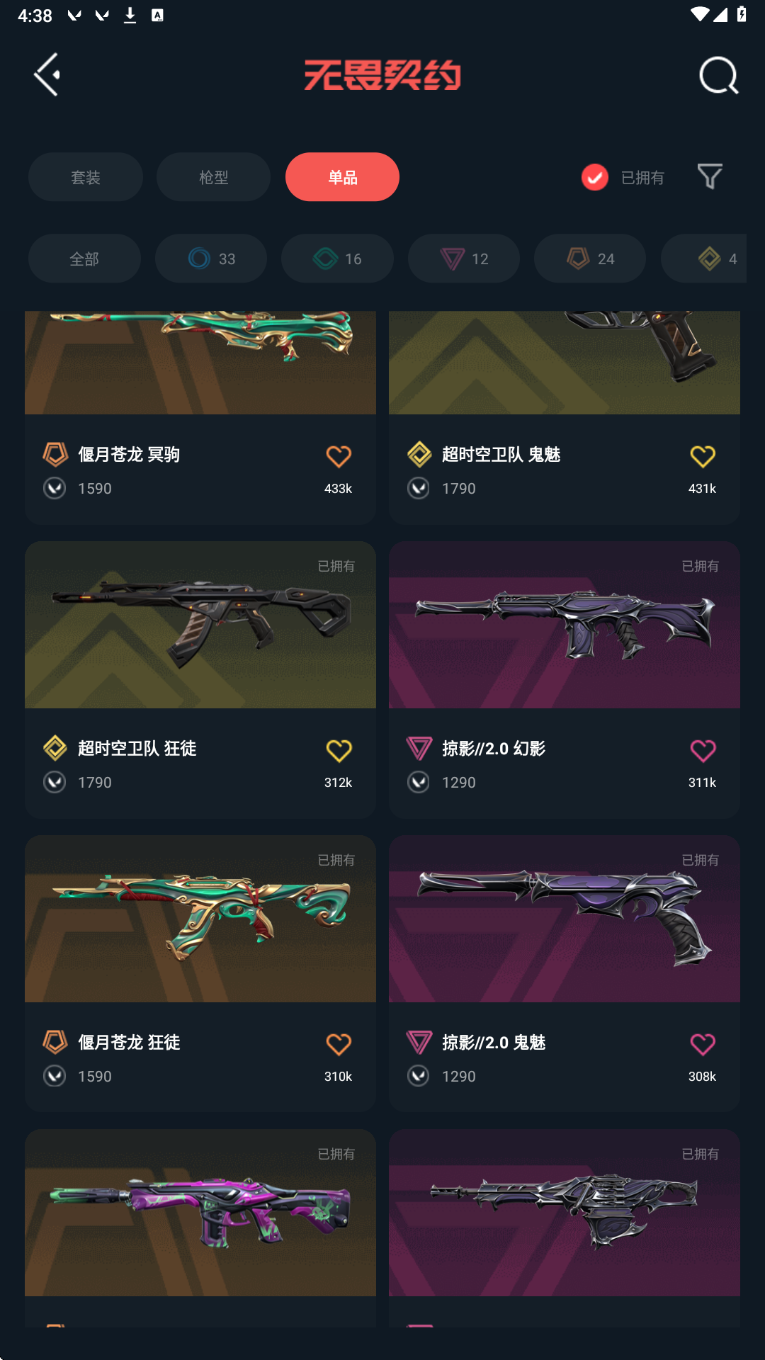The height and width of the screenshot is (1360, 765).
Task: Tap the heart on 掠影//2.0 鬼魅
Action: (703, 1044)
